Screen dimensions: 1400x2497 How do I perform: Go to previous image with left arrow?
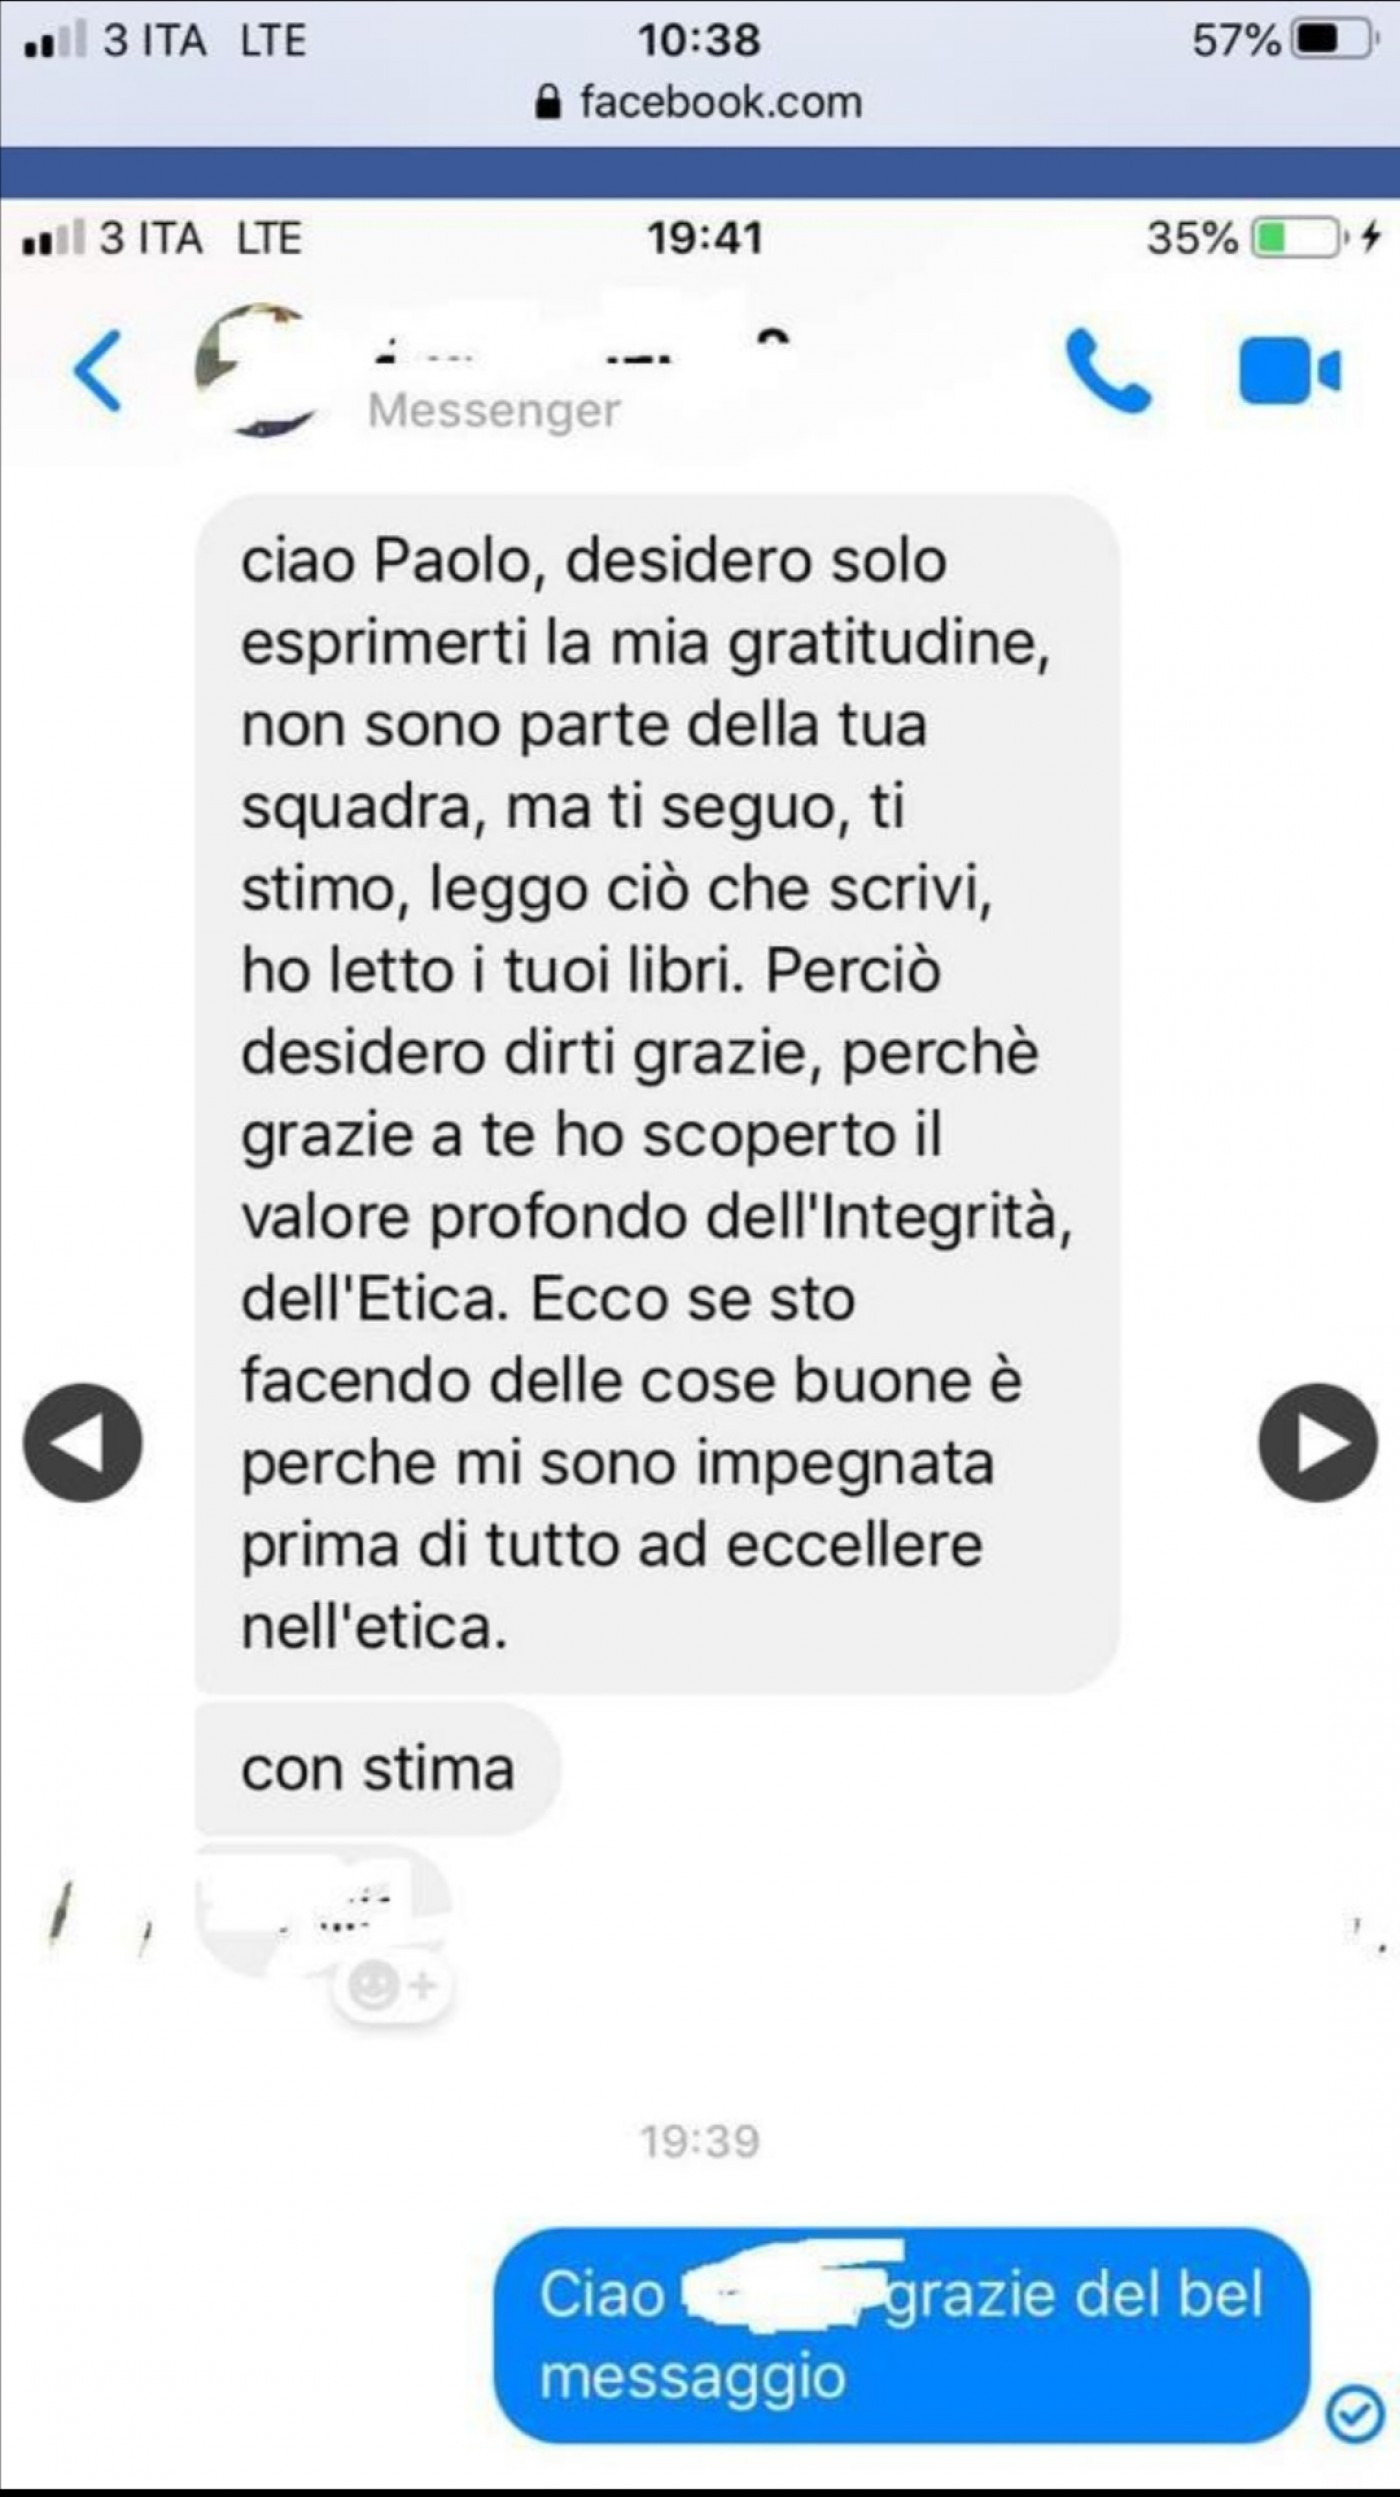82,1442
